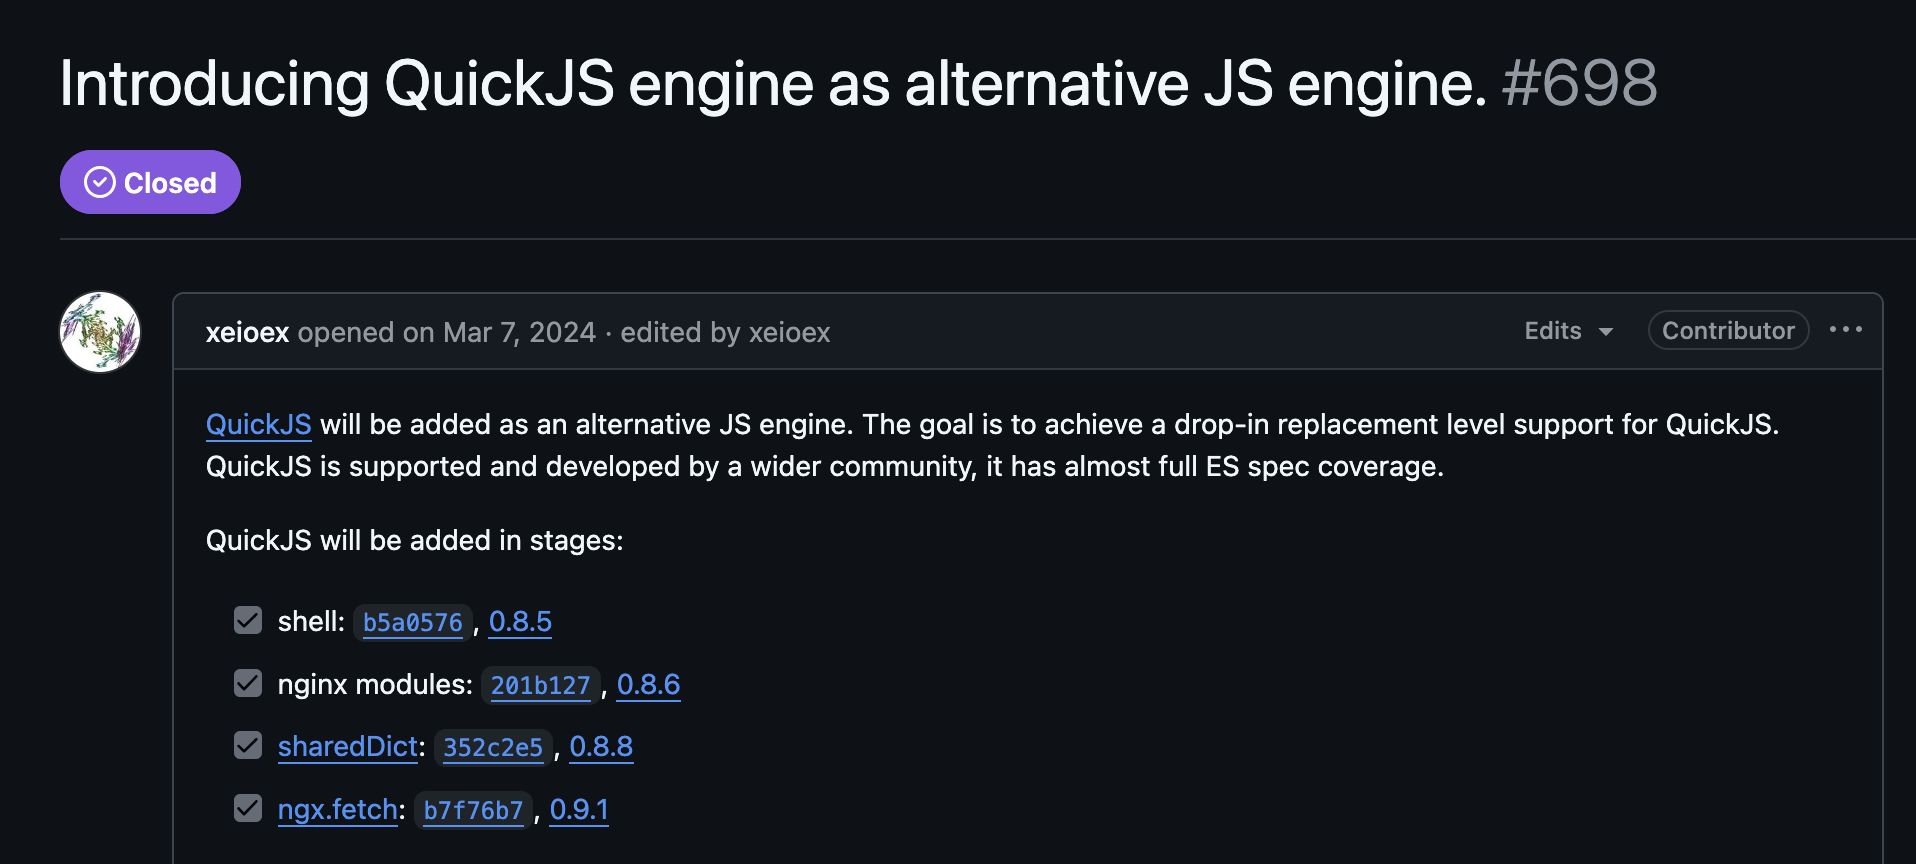This screenshot has height=864, width=1916.
Task: Open the 0.8.5 release link
Action: pos(521,622)
